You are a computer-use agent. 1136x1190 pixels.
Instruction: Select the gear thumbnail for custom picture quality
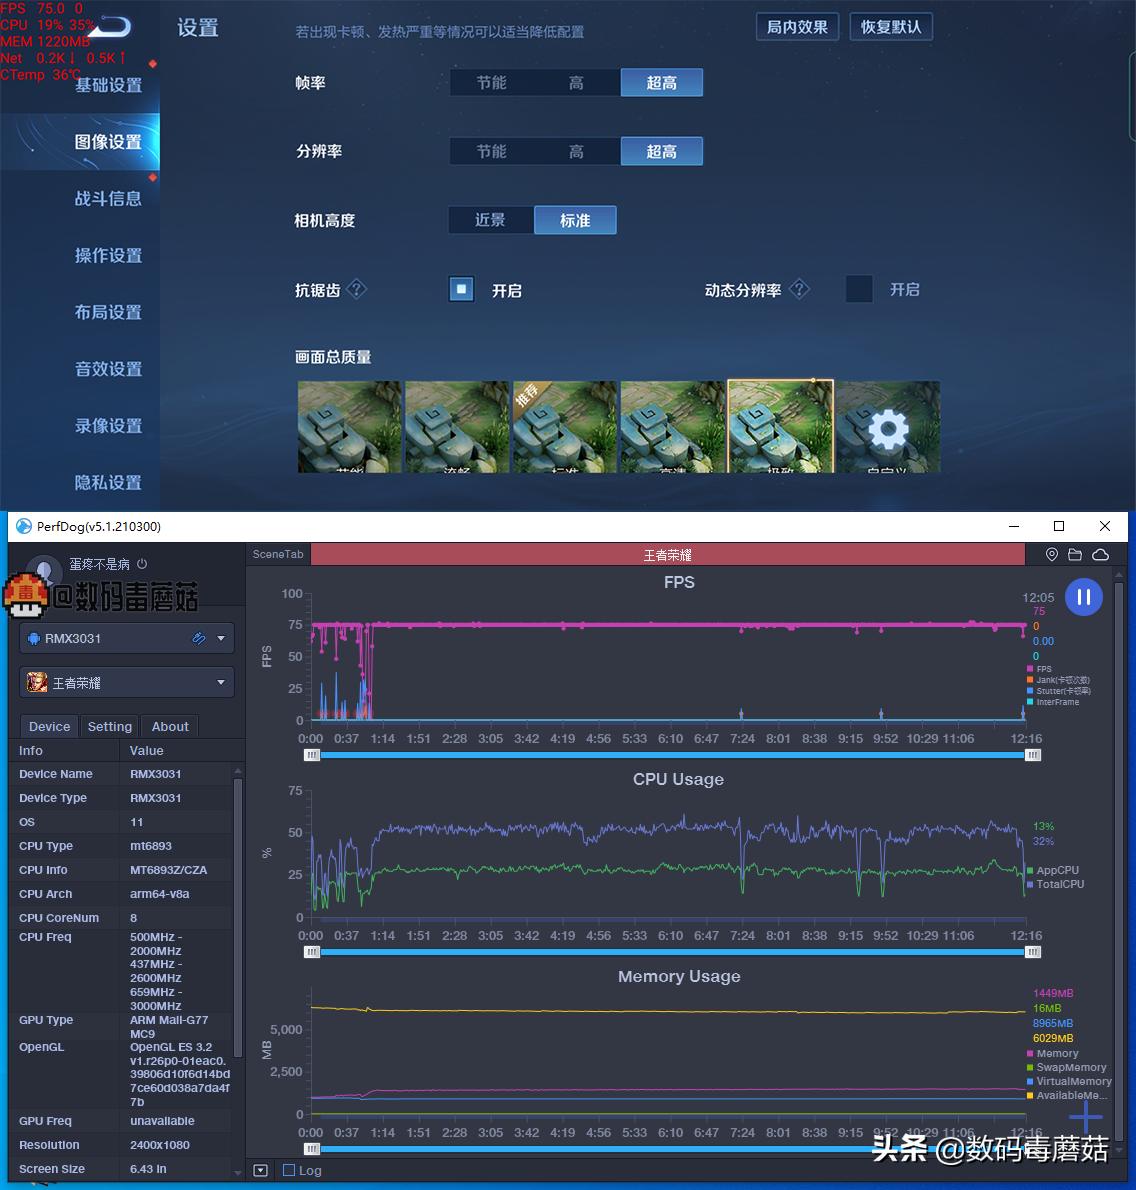point(888,427)
